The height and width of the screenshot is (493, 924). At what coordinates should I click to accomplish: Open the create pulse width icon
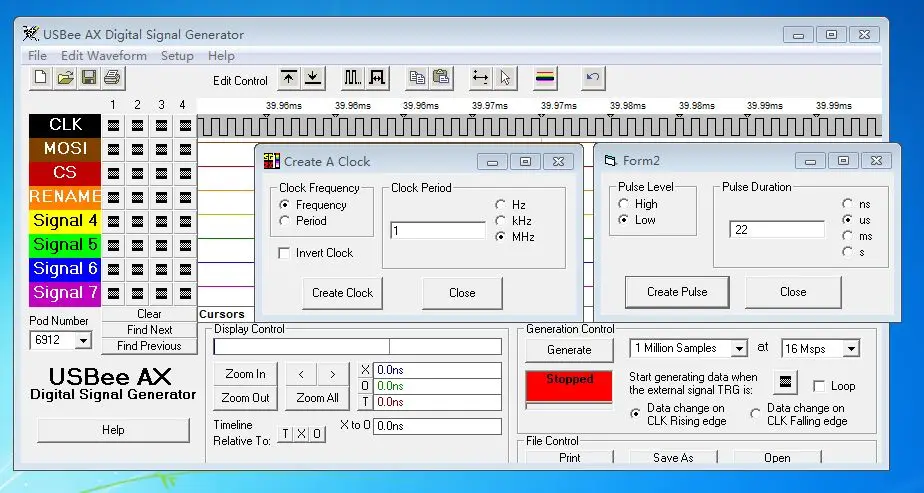click(x=377, y=78)
